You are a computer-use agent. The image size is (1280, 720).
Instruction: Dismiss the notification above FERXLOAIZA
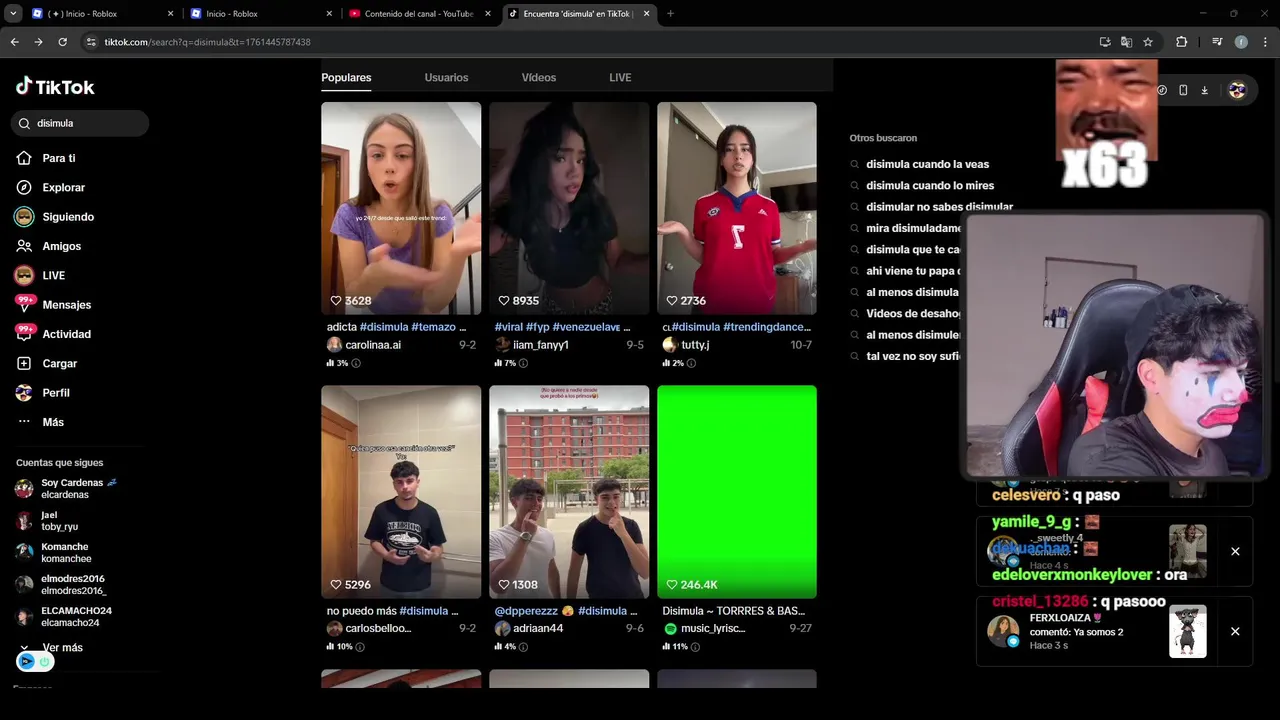1235,551
